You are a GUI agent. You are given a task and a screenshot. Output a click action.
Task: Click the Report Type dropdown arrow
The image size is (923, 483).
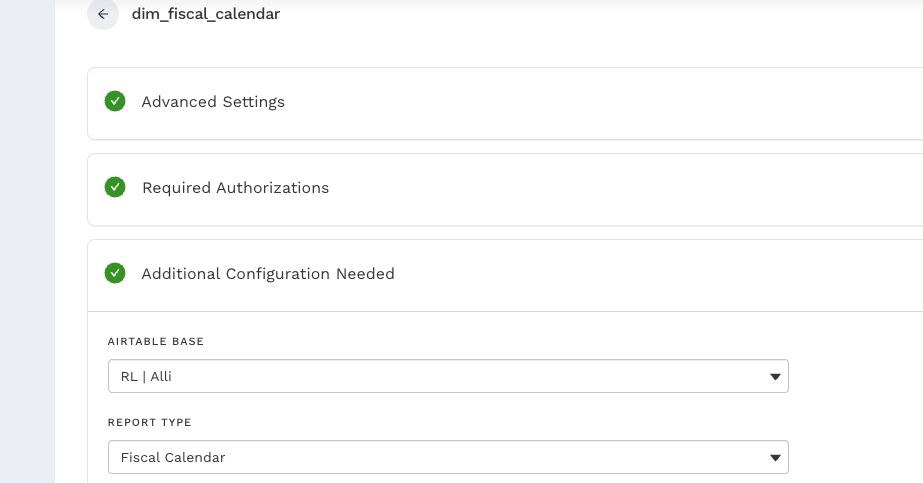tap(774, 458)
